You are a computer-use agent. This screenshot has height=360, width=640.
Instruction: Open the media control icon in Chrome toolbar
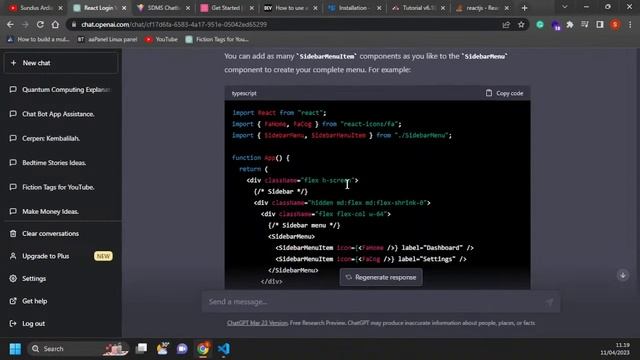[584, 24]
